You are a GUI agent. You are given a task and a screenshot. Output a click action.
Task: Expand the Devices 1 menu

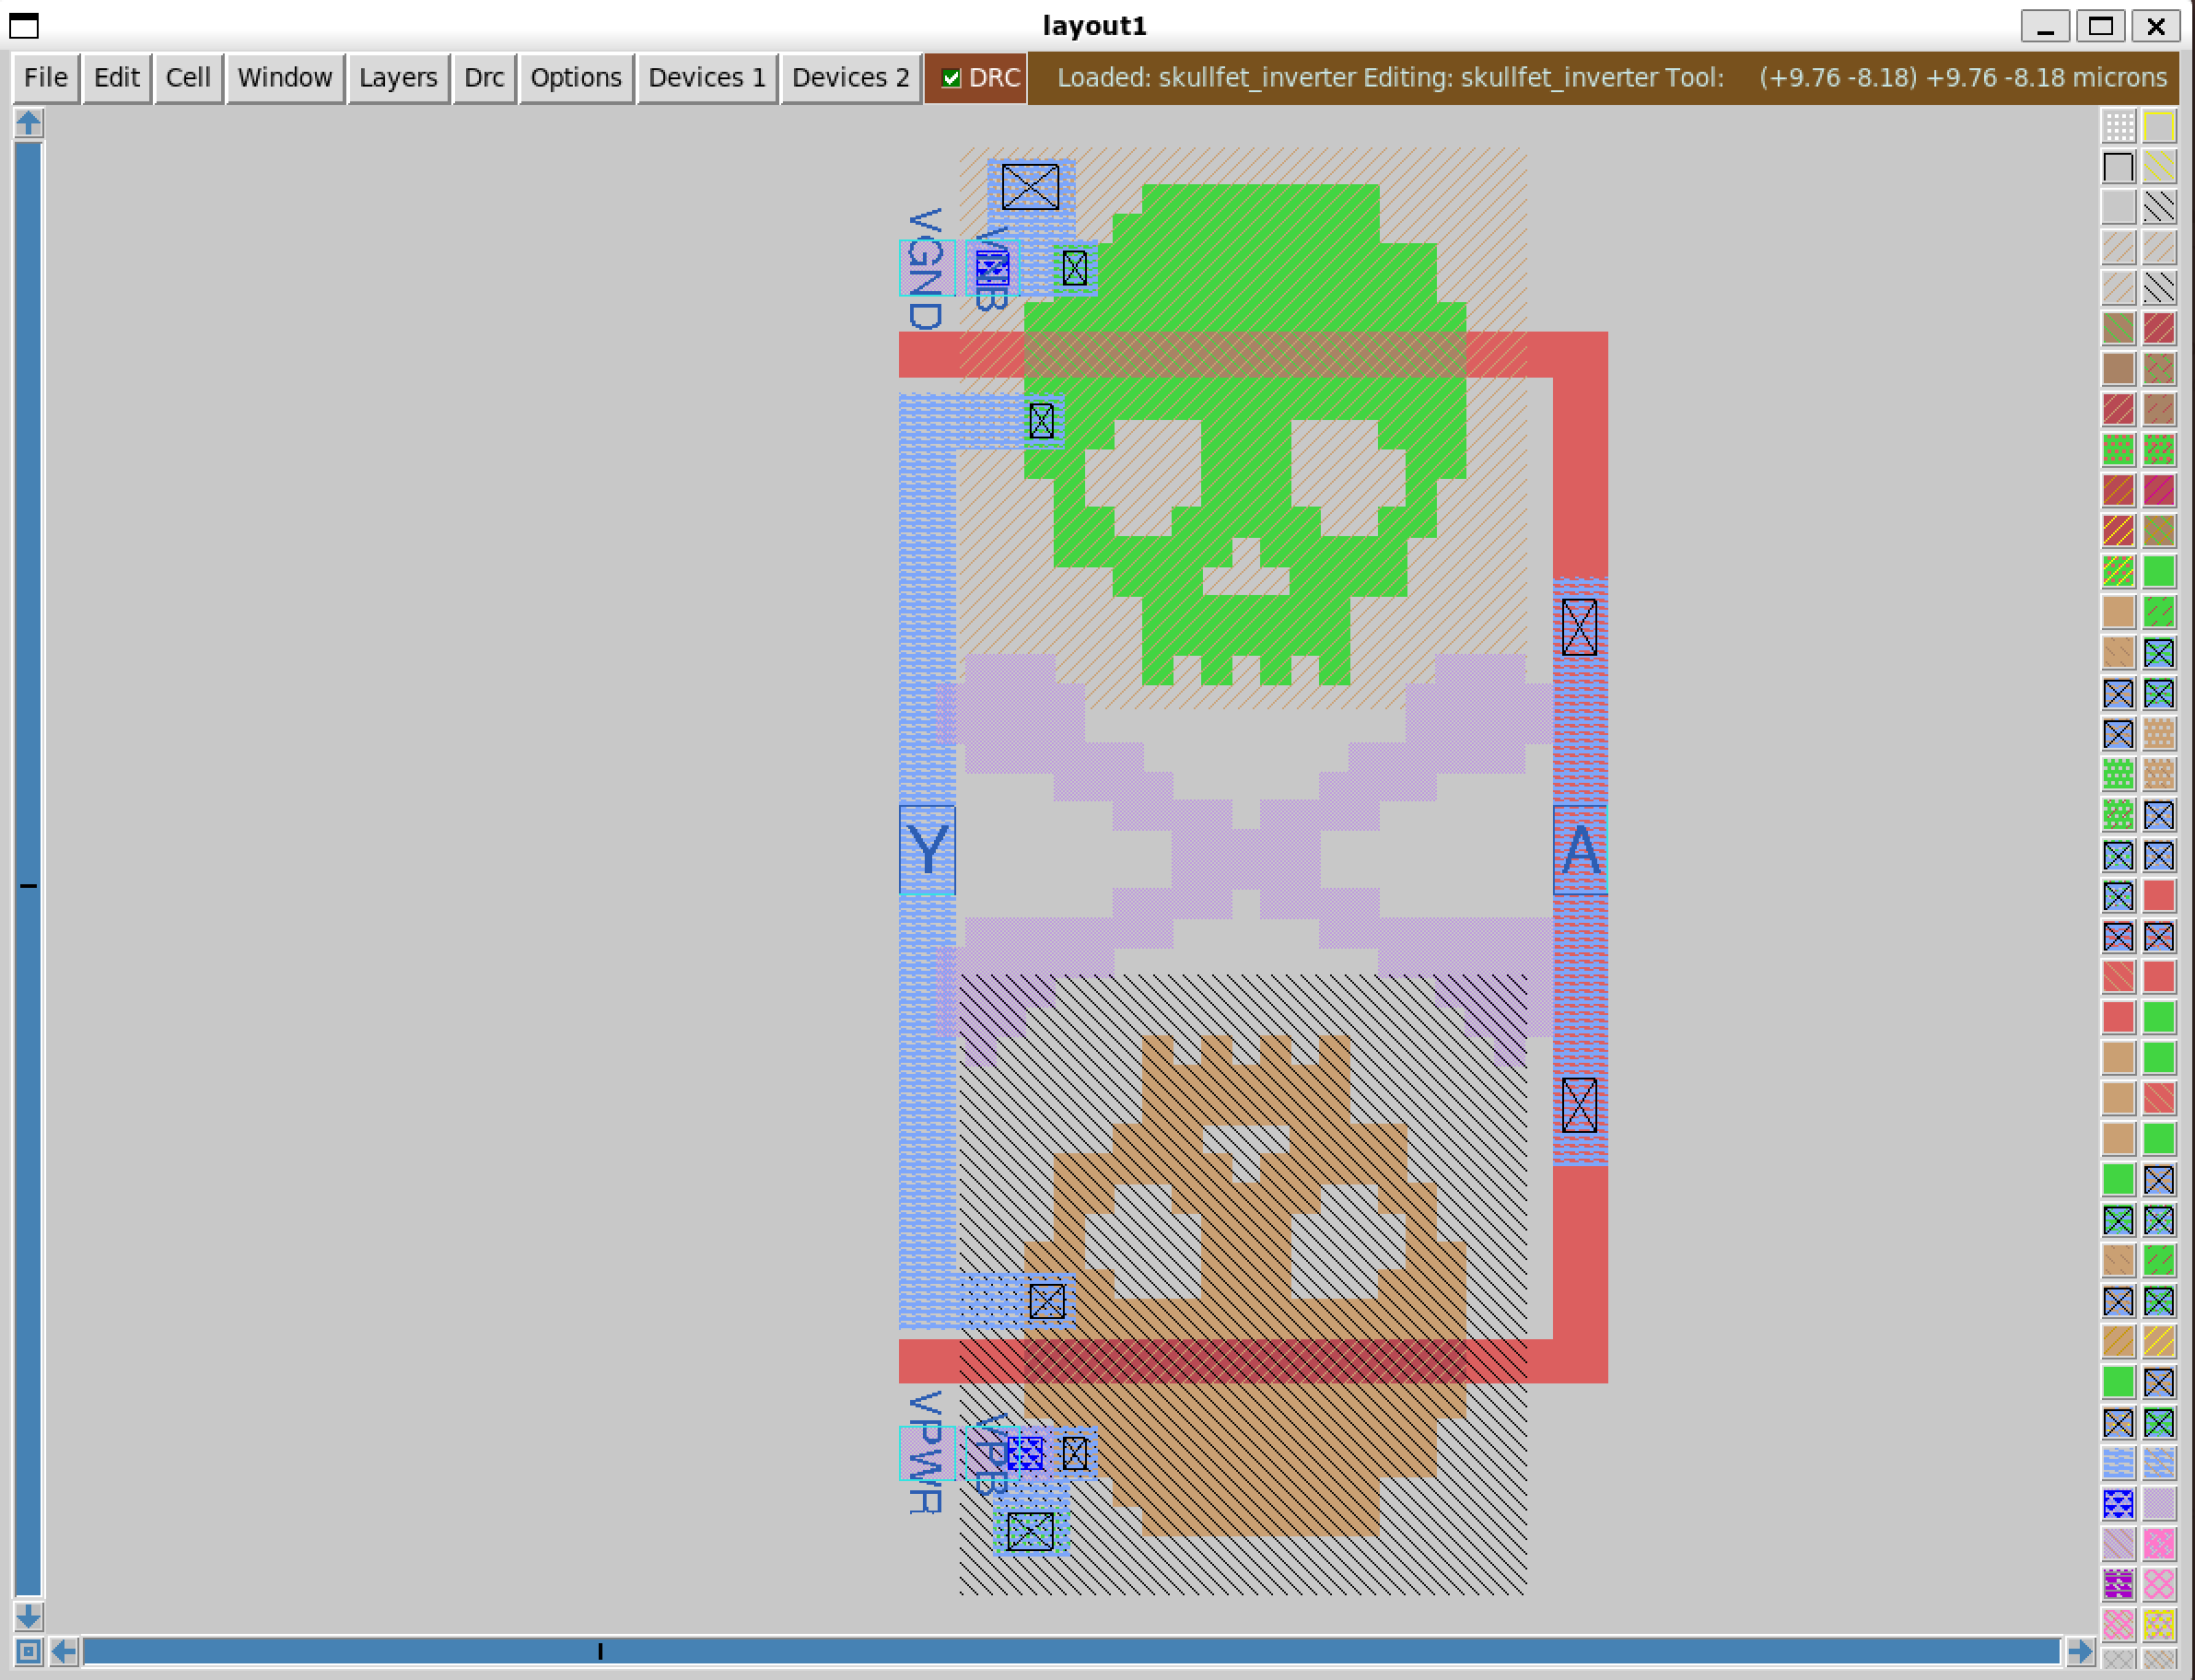706,78
